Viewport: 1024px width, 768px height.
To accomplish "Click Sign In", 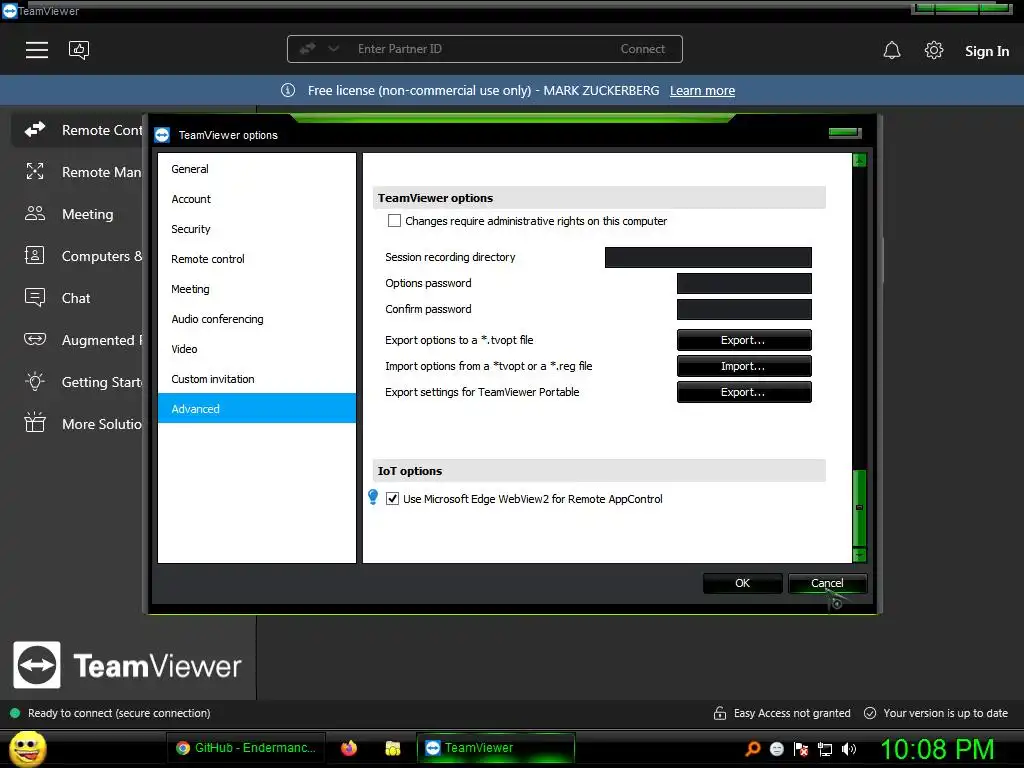I will (x=987, y=51).
